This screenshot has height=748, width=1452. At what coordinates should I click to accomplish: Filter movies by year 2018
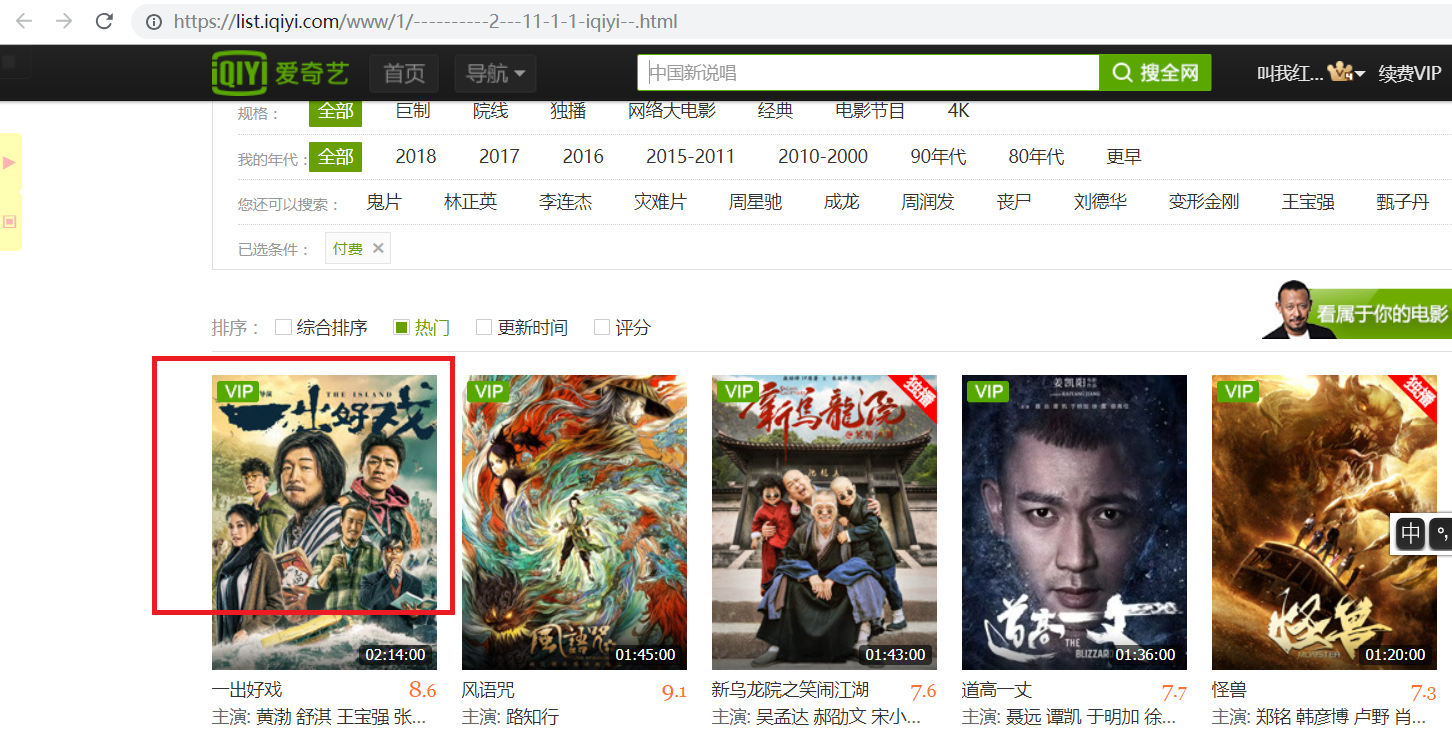coord(416,157)
